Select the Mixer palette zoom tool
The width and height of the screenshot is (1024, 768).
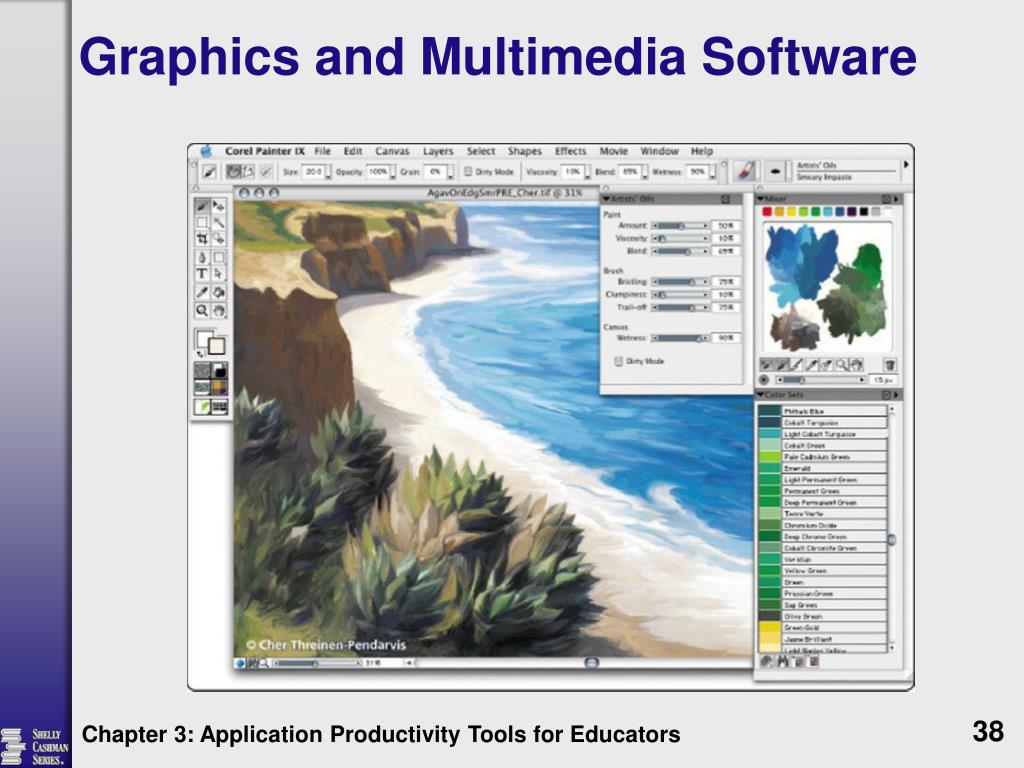point(842,364)
